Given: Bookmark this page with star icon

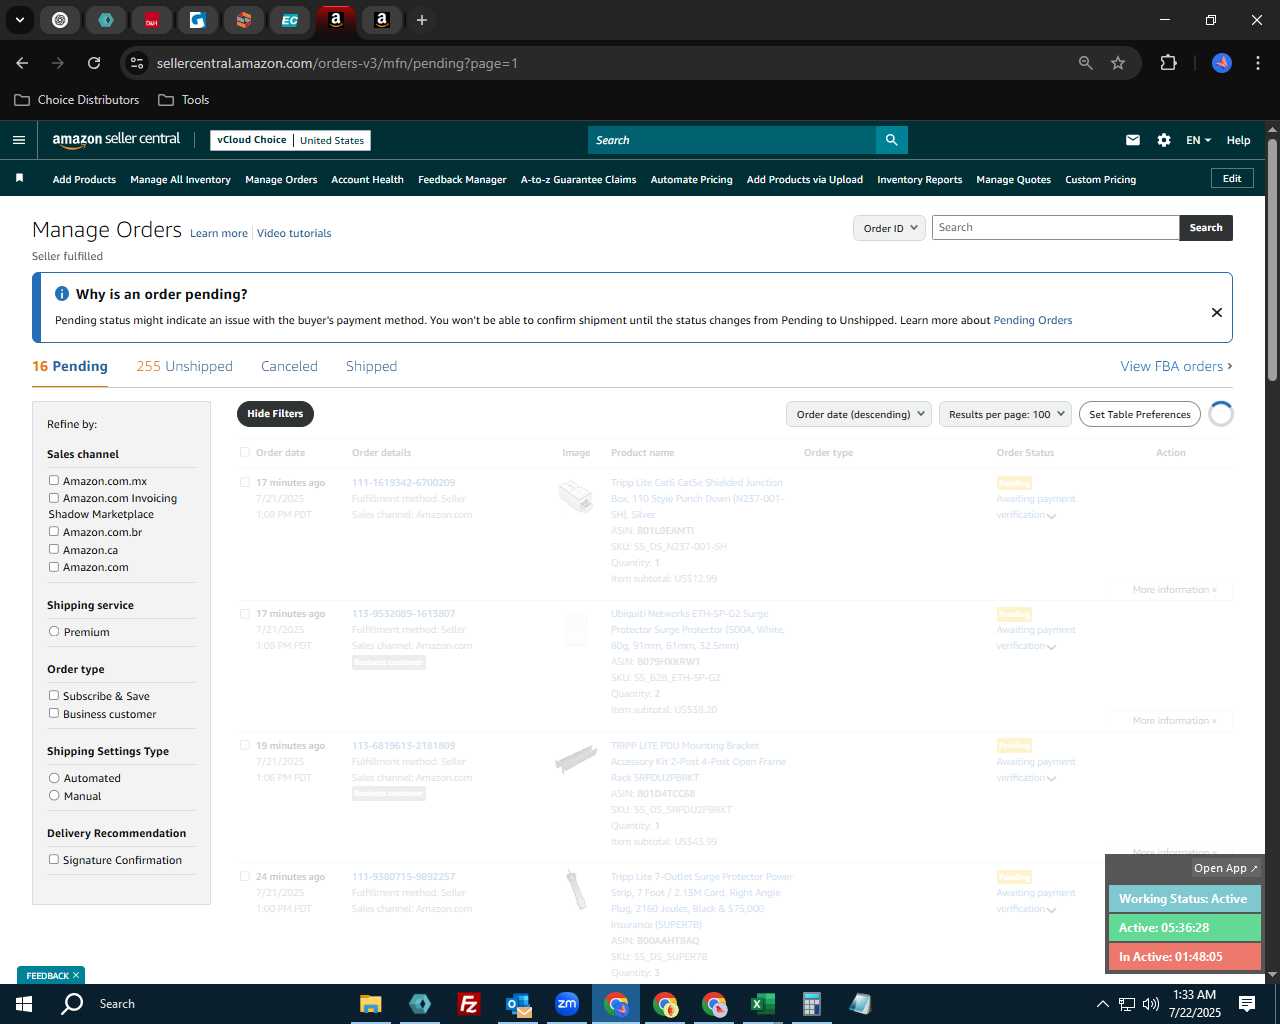Looking at the screenshot, I should pyautogui.click(x=1118, y=63).
